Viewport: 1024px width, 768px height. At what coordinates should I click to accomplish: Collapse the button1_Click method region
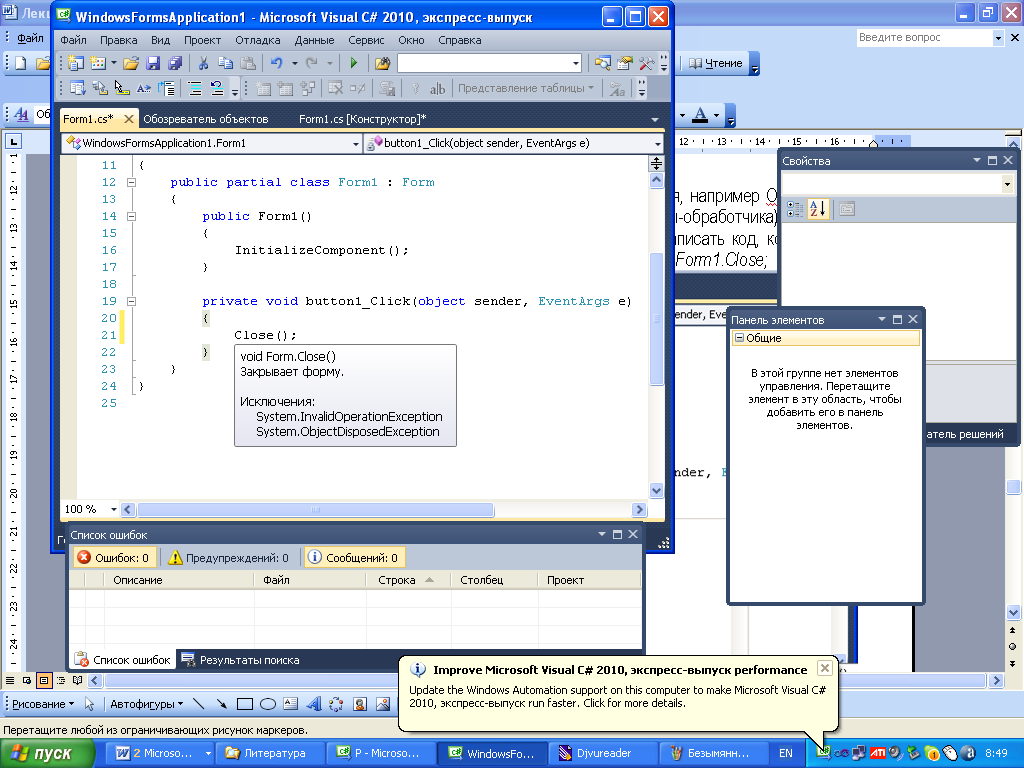pyautogui.click(x=131, y=301)
